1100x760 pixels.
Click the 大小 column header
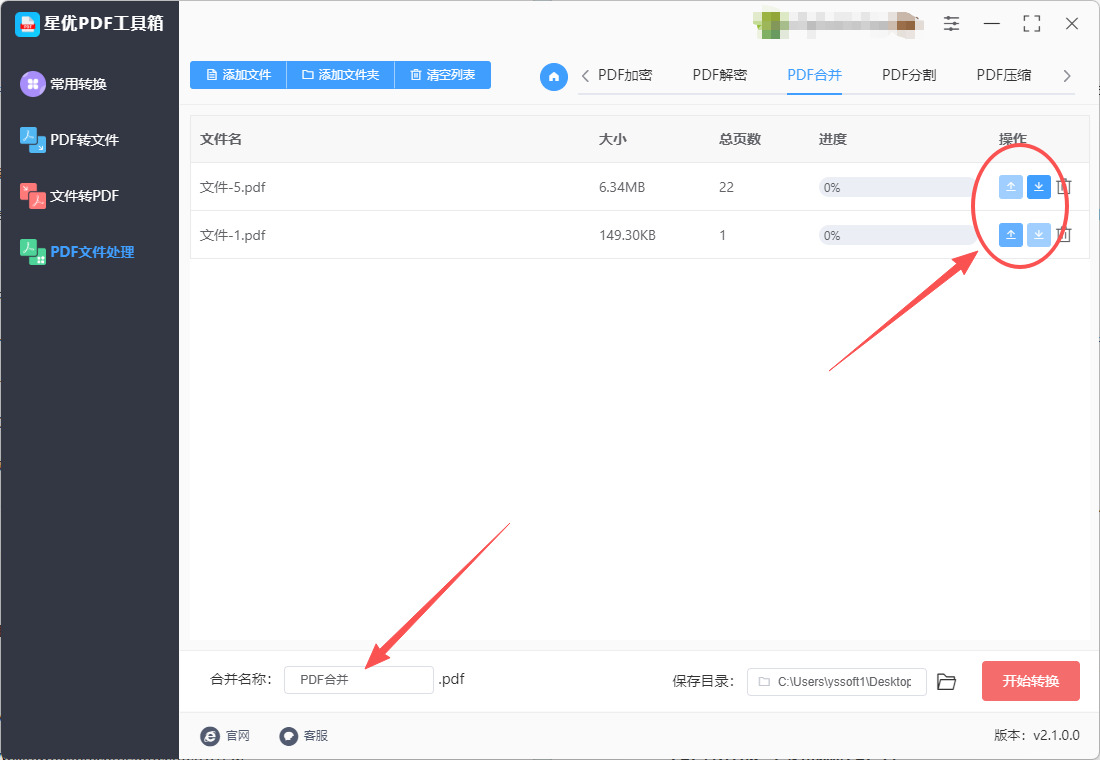tap(612, 139)
